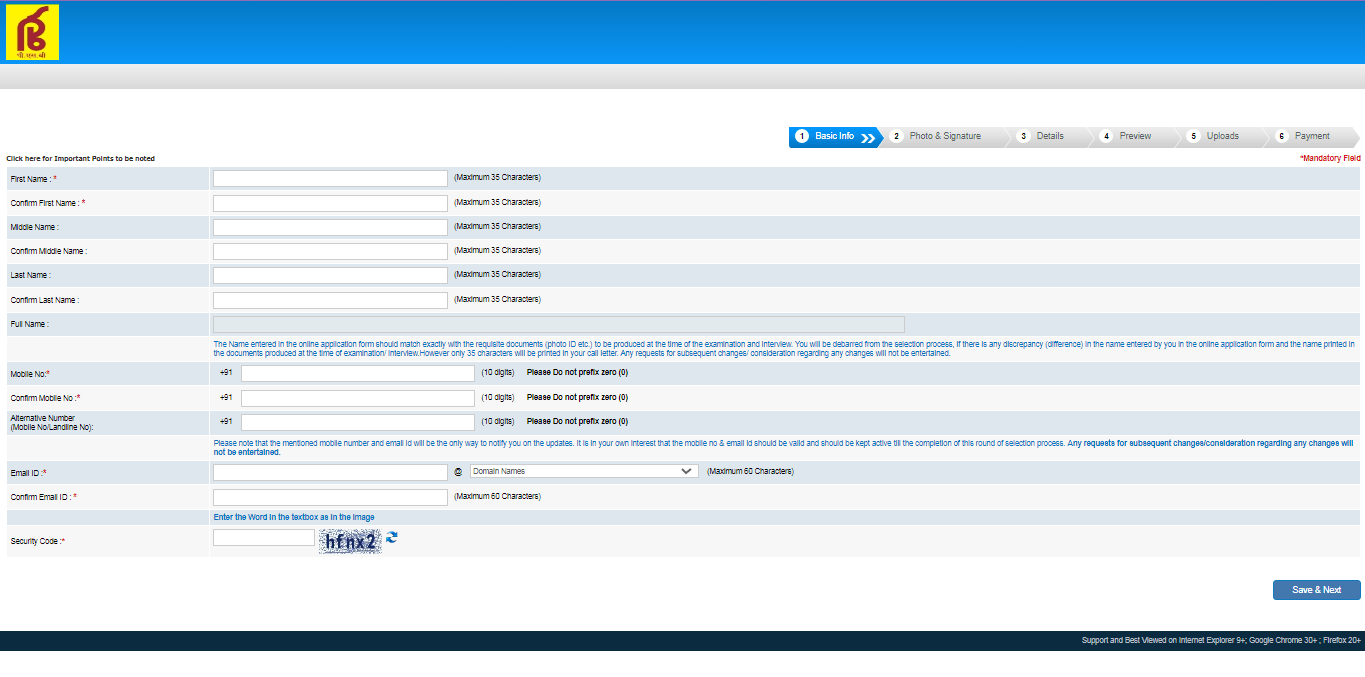Click the Confirm First Name field

click(x=330, y=203)
